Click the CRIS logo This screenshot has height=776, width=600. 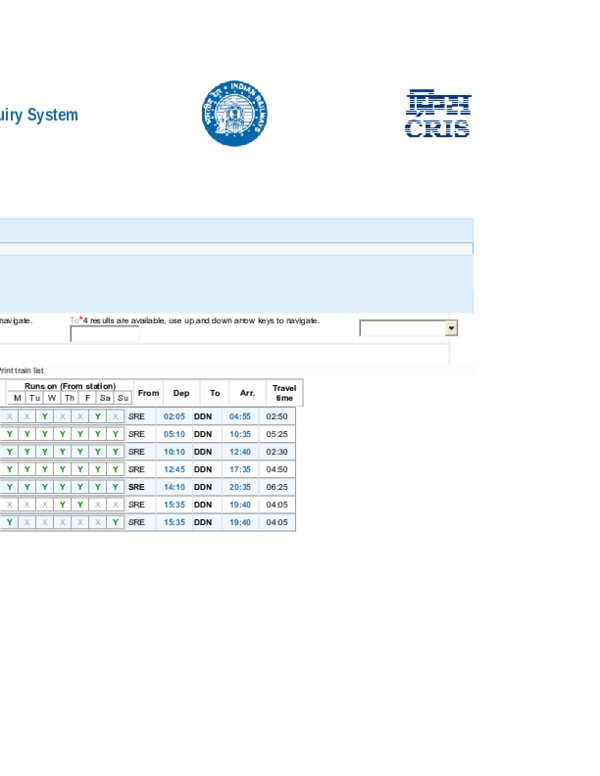coord(438,114)
